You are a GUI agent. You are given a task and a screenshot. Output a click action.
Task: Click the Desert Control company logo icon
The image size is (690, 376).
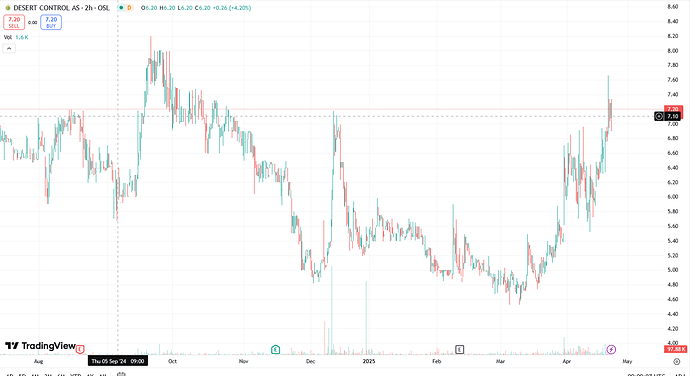7,8
